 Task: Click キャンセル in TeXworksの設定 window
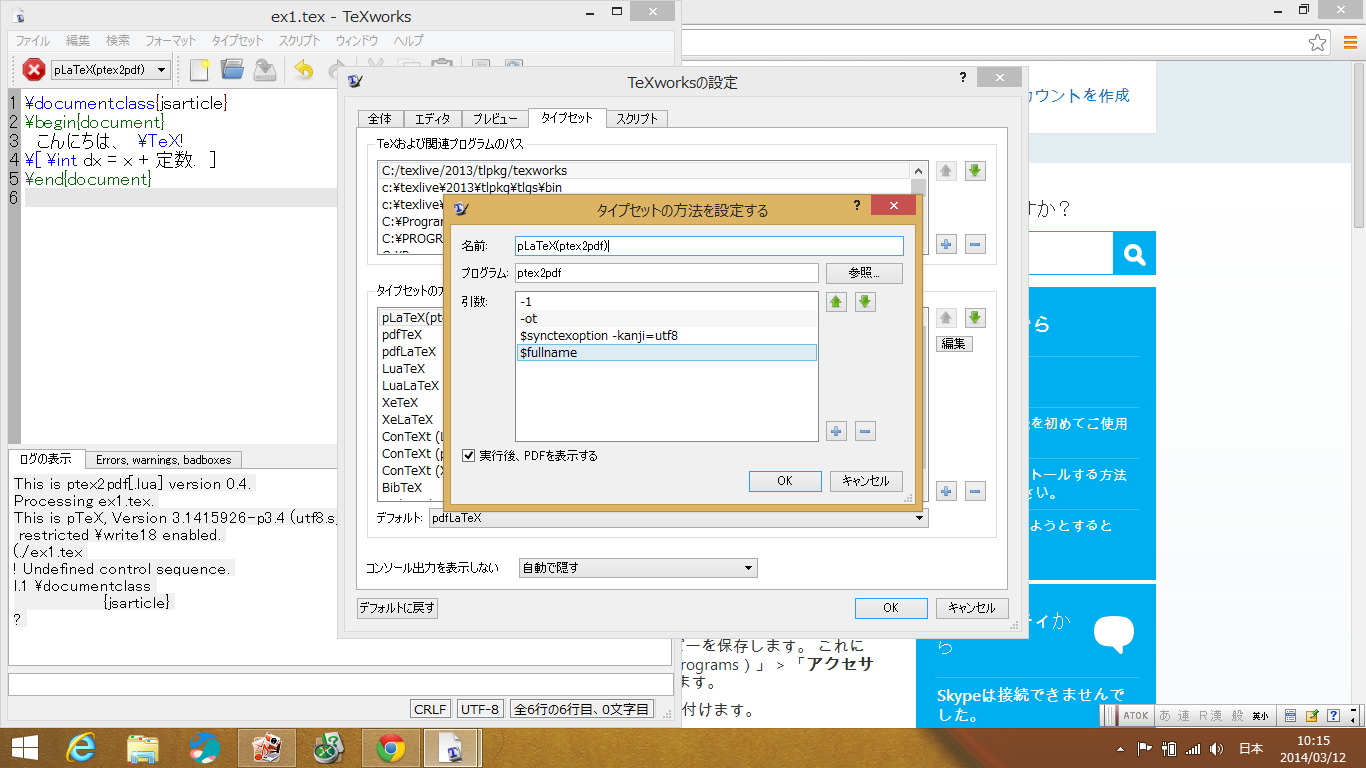point(972,608)
